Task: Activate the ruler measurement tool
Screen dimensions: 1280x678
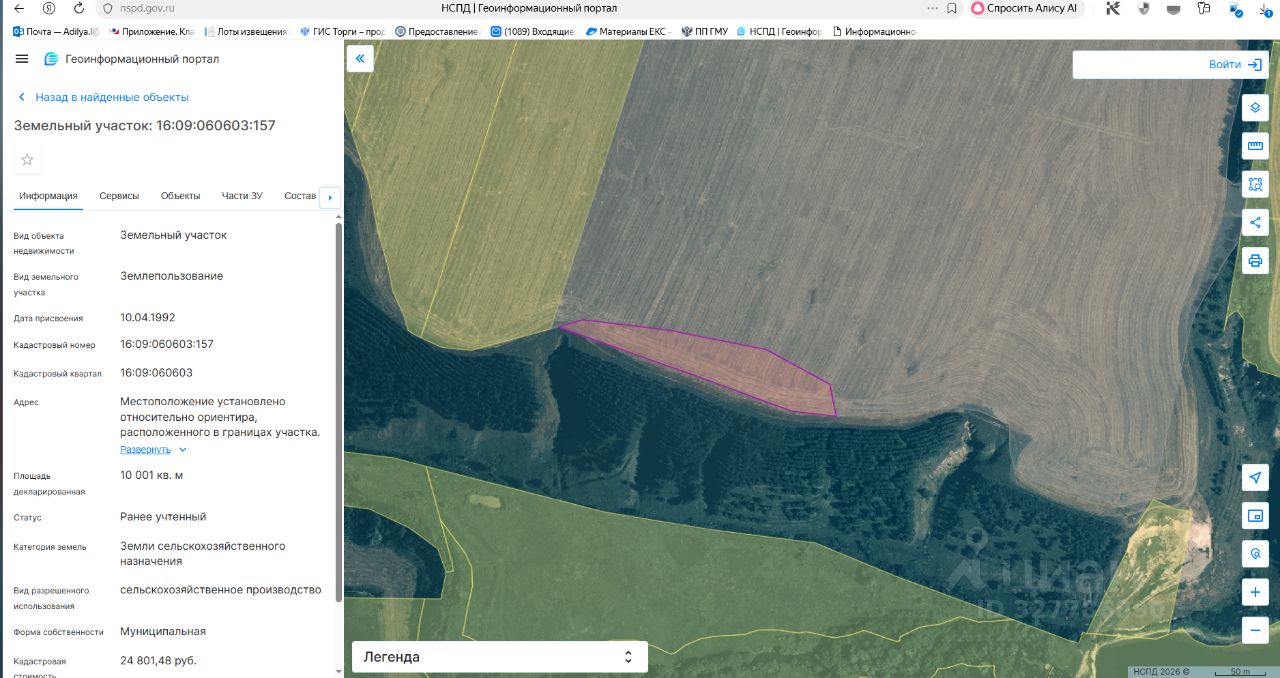Action: coord(1255,146)
